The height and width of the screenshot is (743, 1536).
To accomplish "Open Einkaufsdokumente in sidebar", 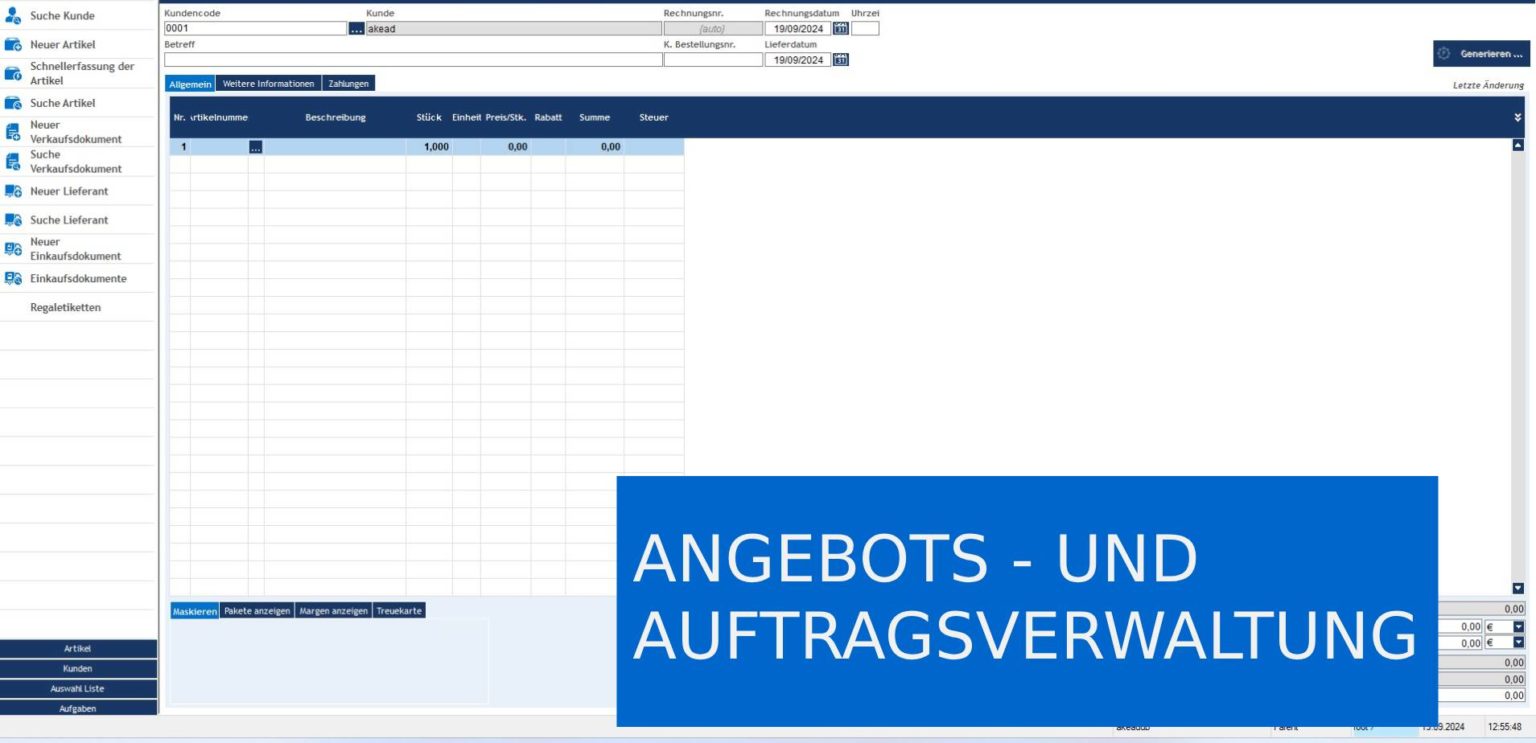I will click(78, 278).
